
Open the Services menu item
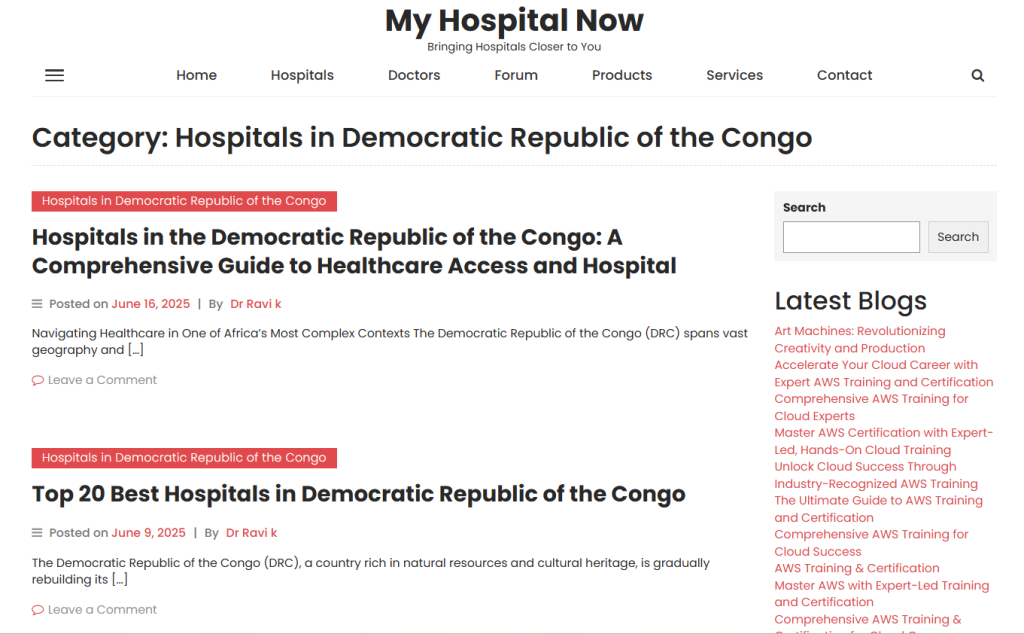[734, 75]
